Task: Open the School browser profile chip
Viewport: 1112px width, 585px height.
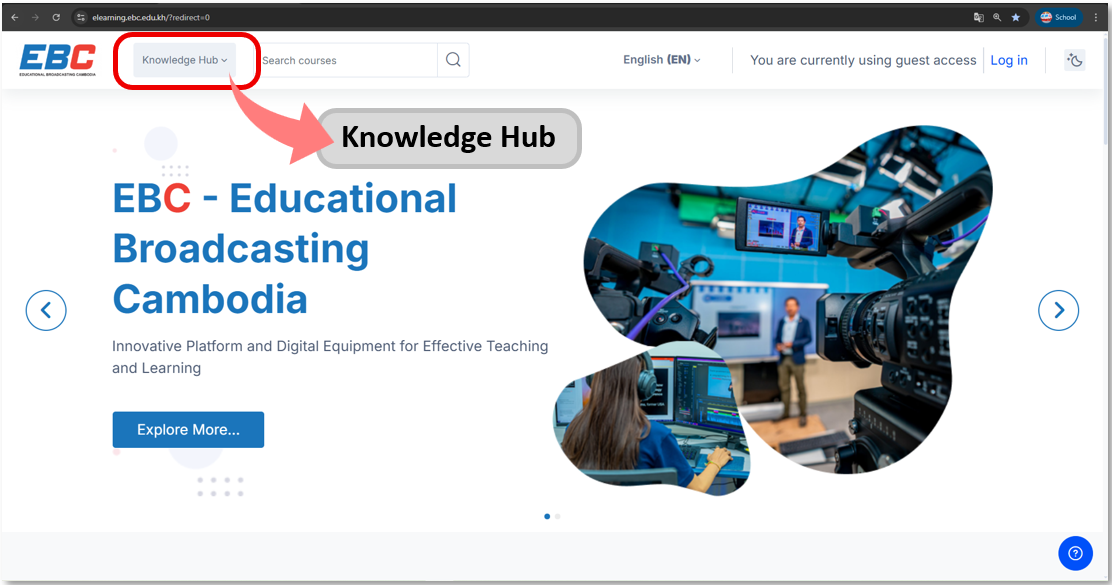Action: (x=1059, y=17)
